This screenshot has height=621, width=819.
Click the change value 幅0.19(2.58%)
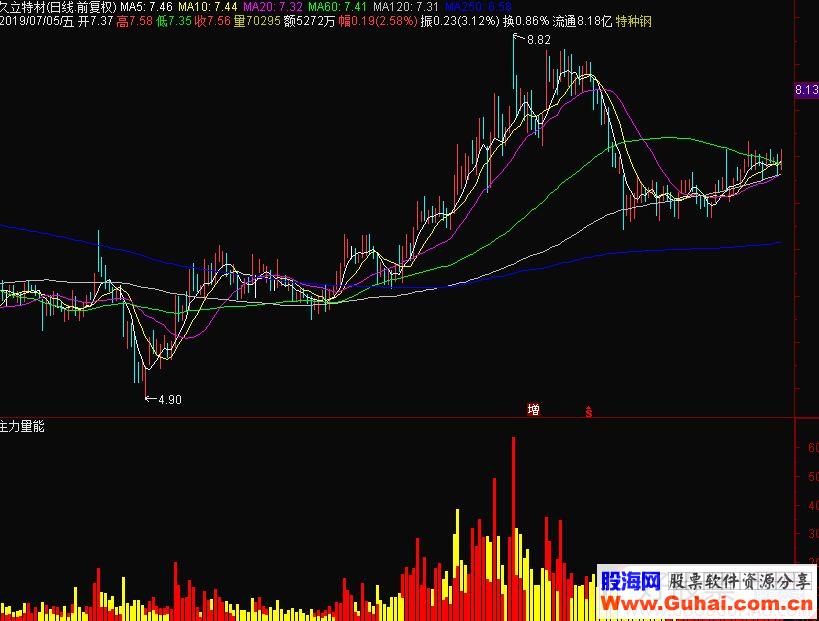tap(378, 21)
